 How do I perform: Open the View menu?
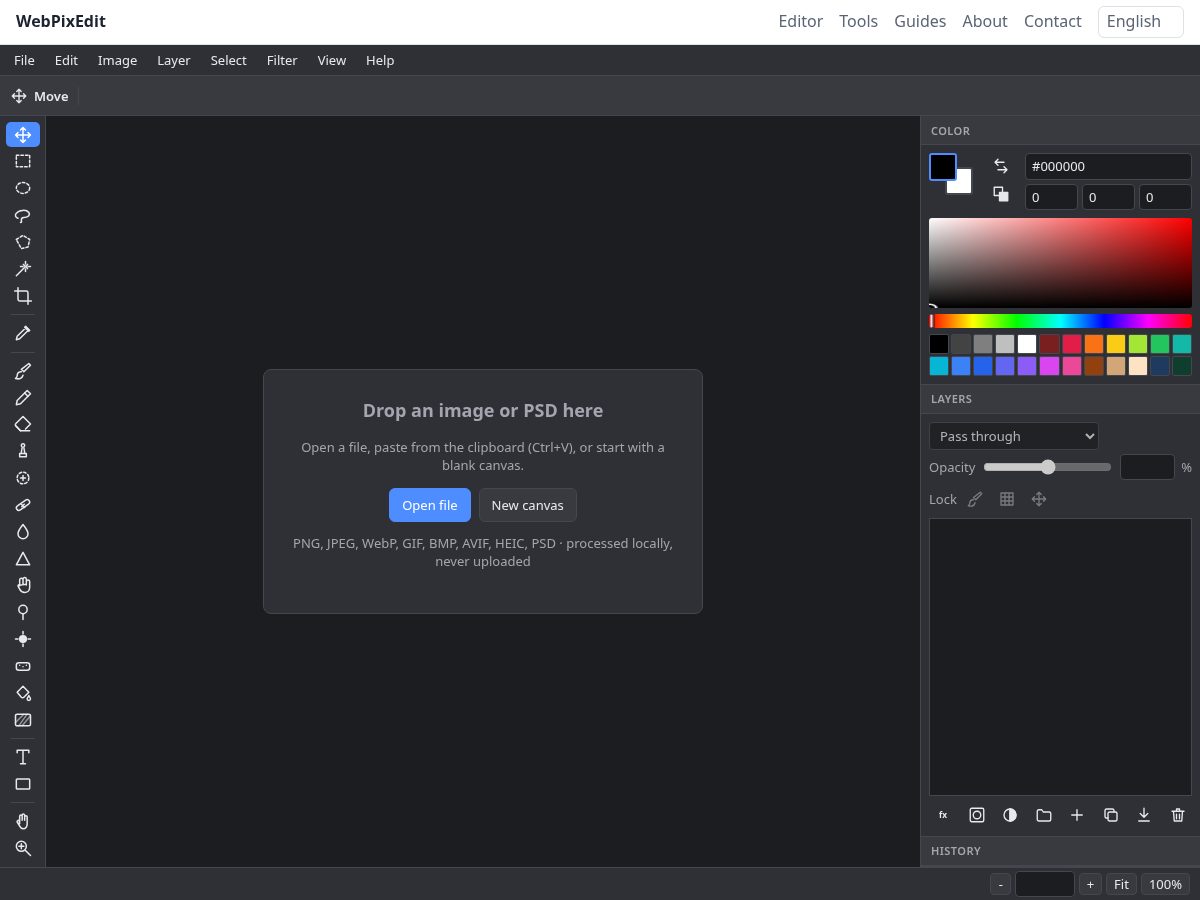332,60
